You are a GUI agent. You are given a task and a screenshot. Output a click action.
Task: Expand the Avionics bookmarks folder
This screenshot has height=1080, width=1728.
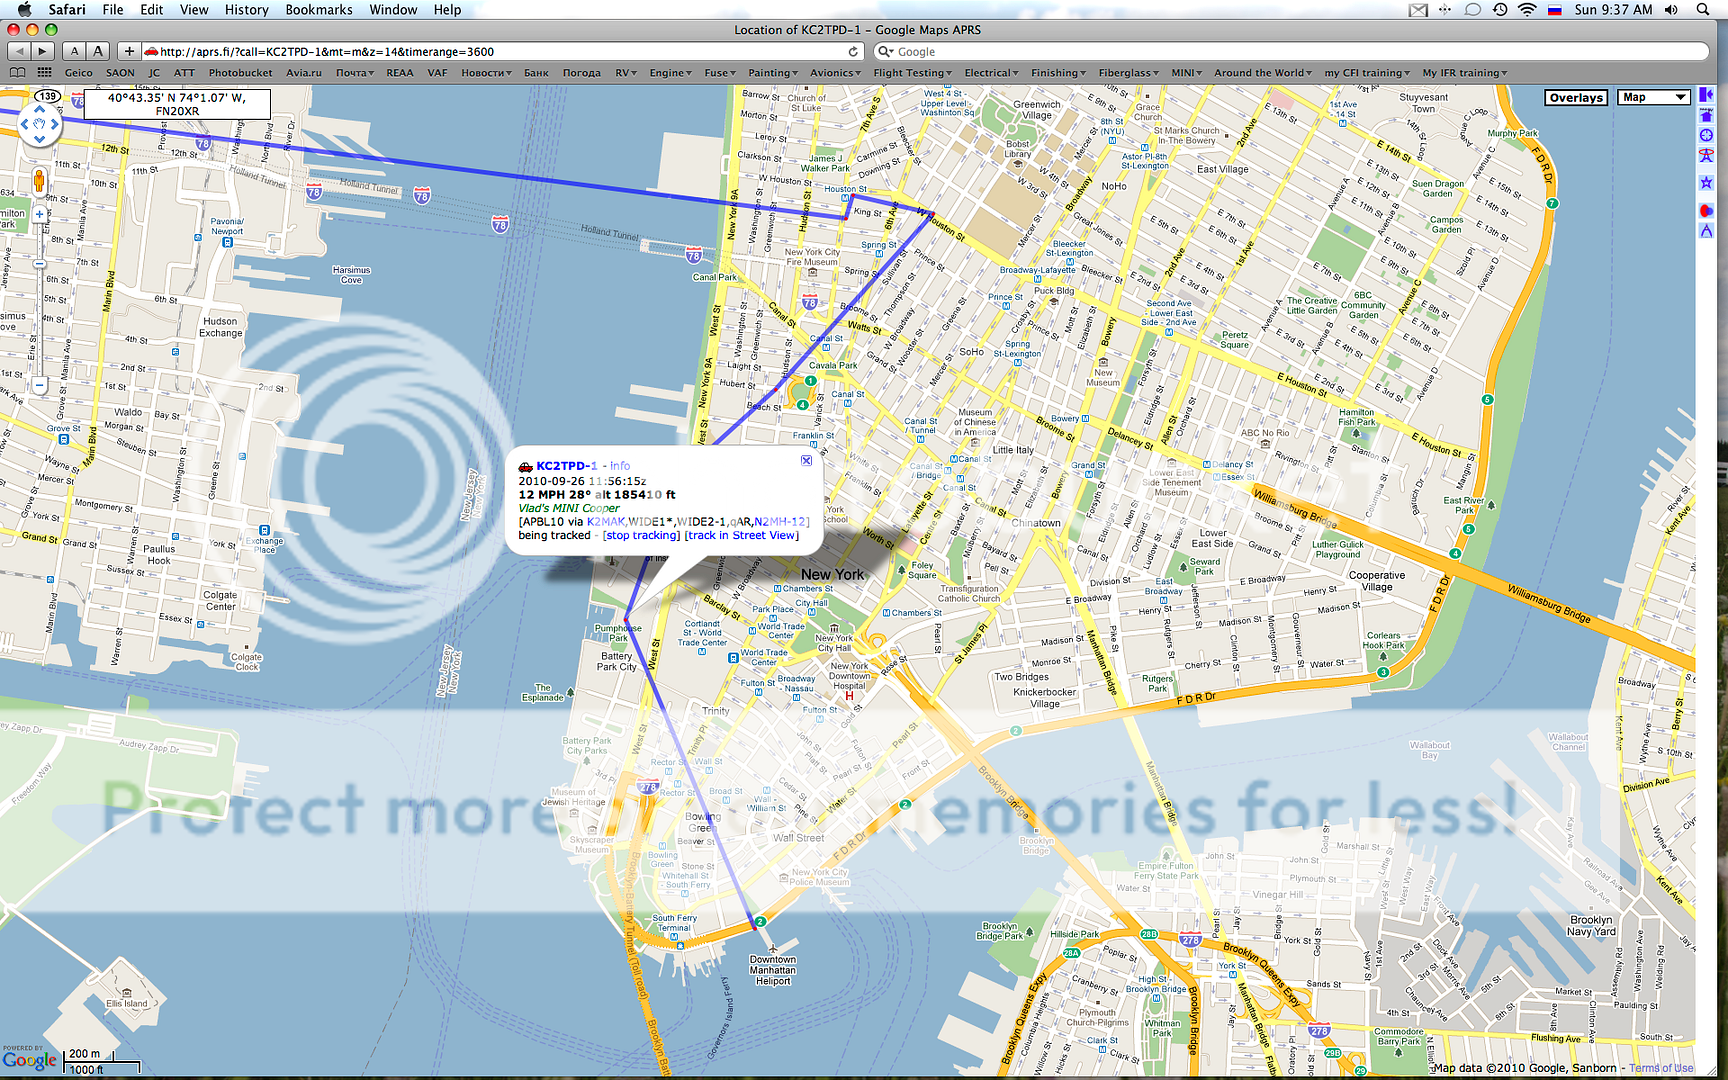[835, 73]
